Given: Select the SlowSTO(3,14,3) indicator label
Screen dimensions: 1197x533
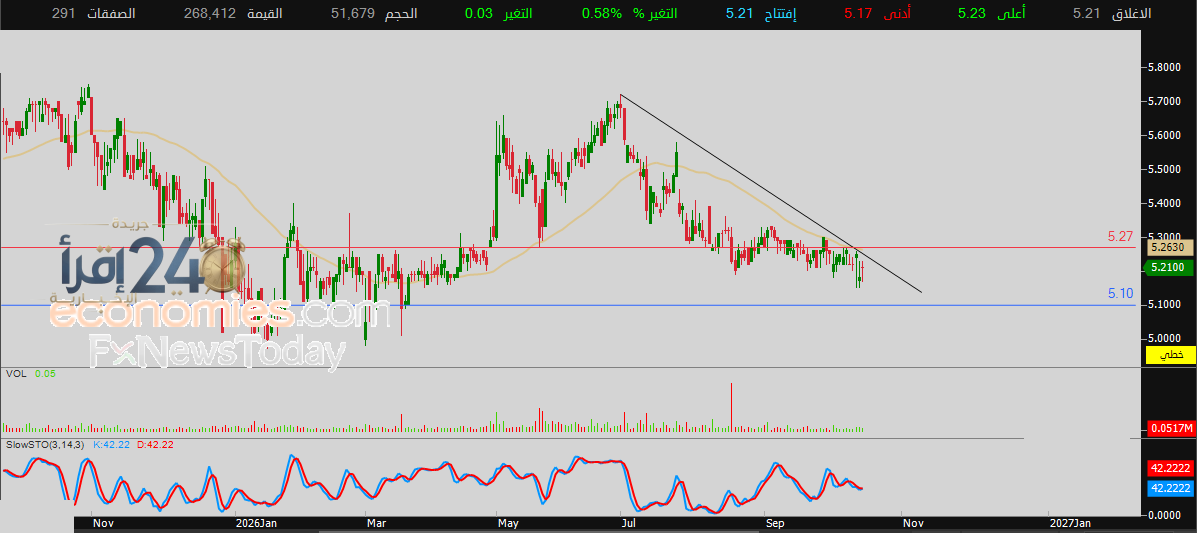Looking at the screenshot, I should pos(45,444).
